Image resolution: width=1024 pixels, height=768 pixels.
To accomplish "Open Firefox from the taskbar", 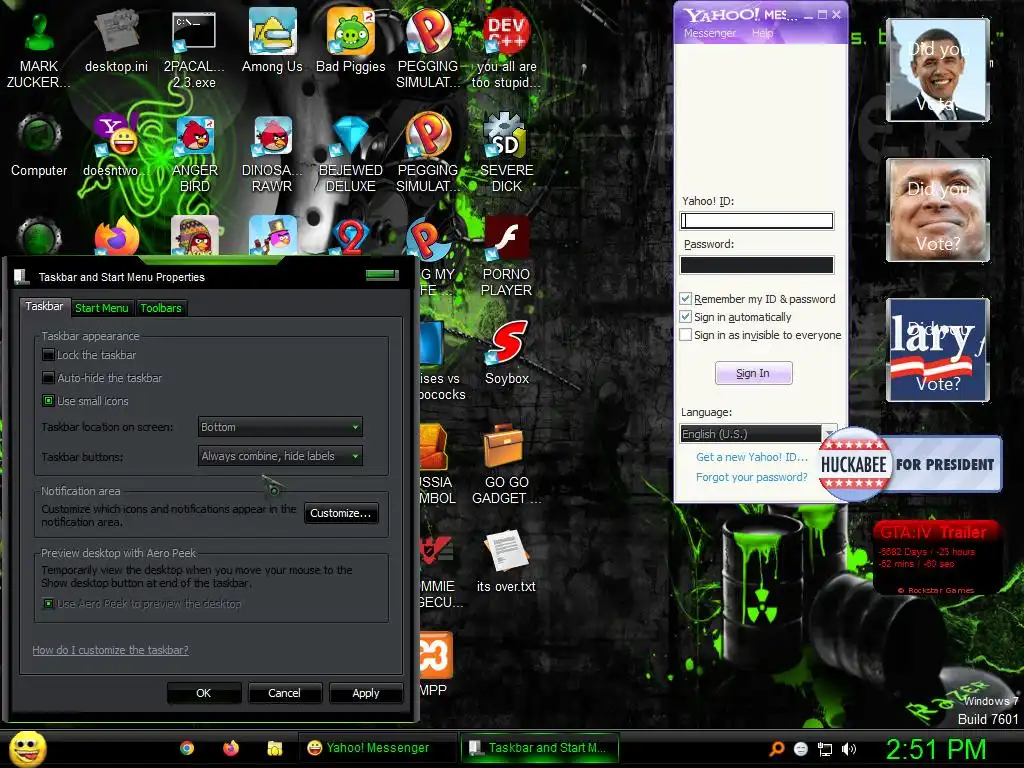I will click(231, 748).
